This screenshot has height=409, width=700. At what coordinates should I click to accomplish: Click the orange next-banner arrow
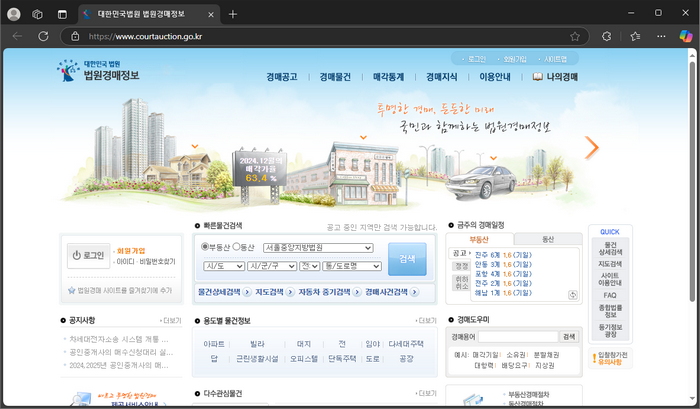coord(591,148)
